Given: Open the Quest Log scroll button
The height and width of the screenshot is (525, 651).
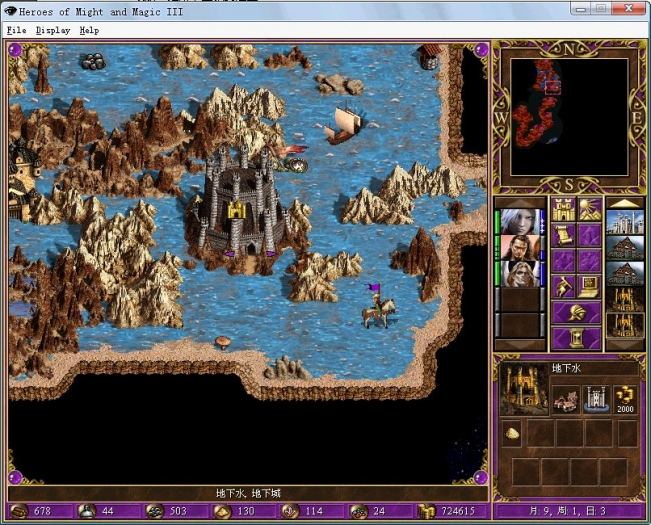Looking at the screenshot, I should tap(563, 235).
